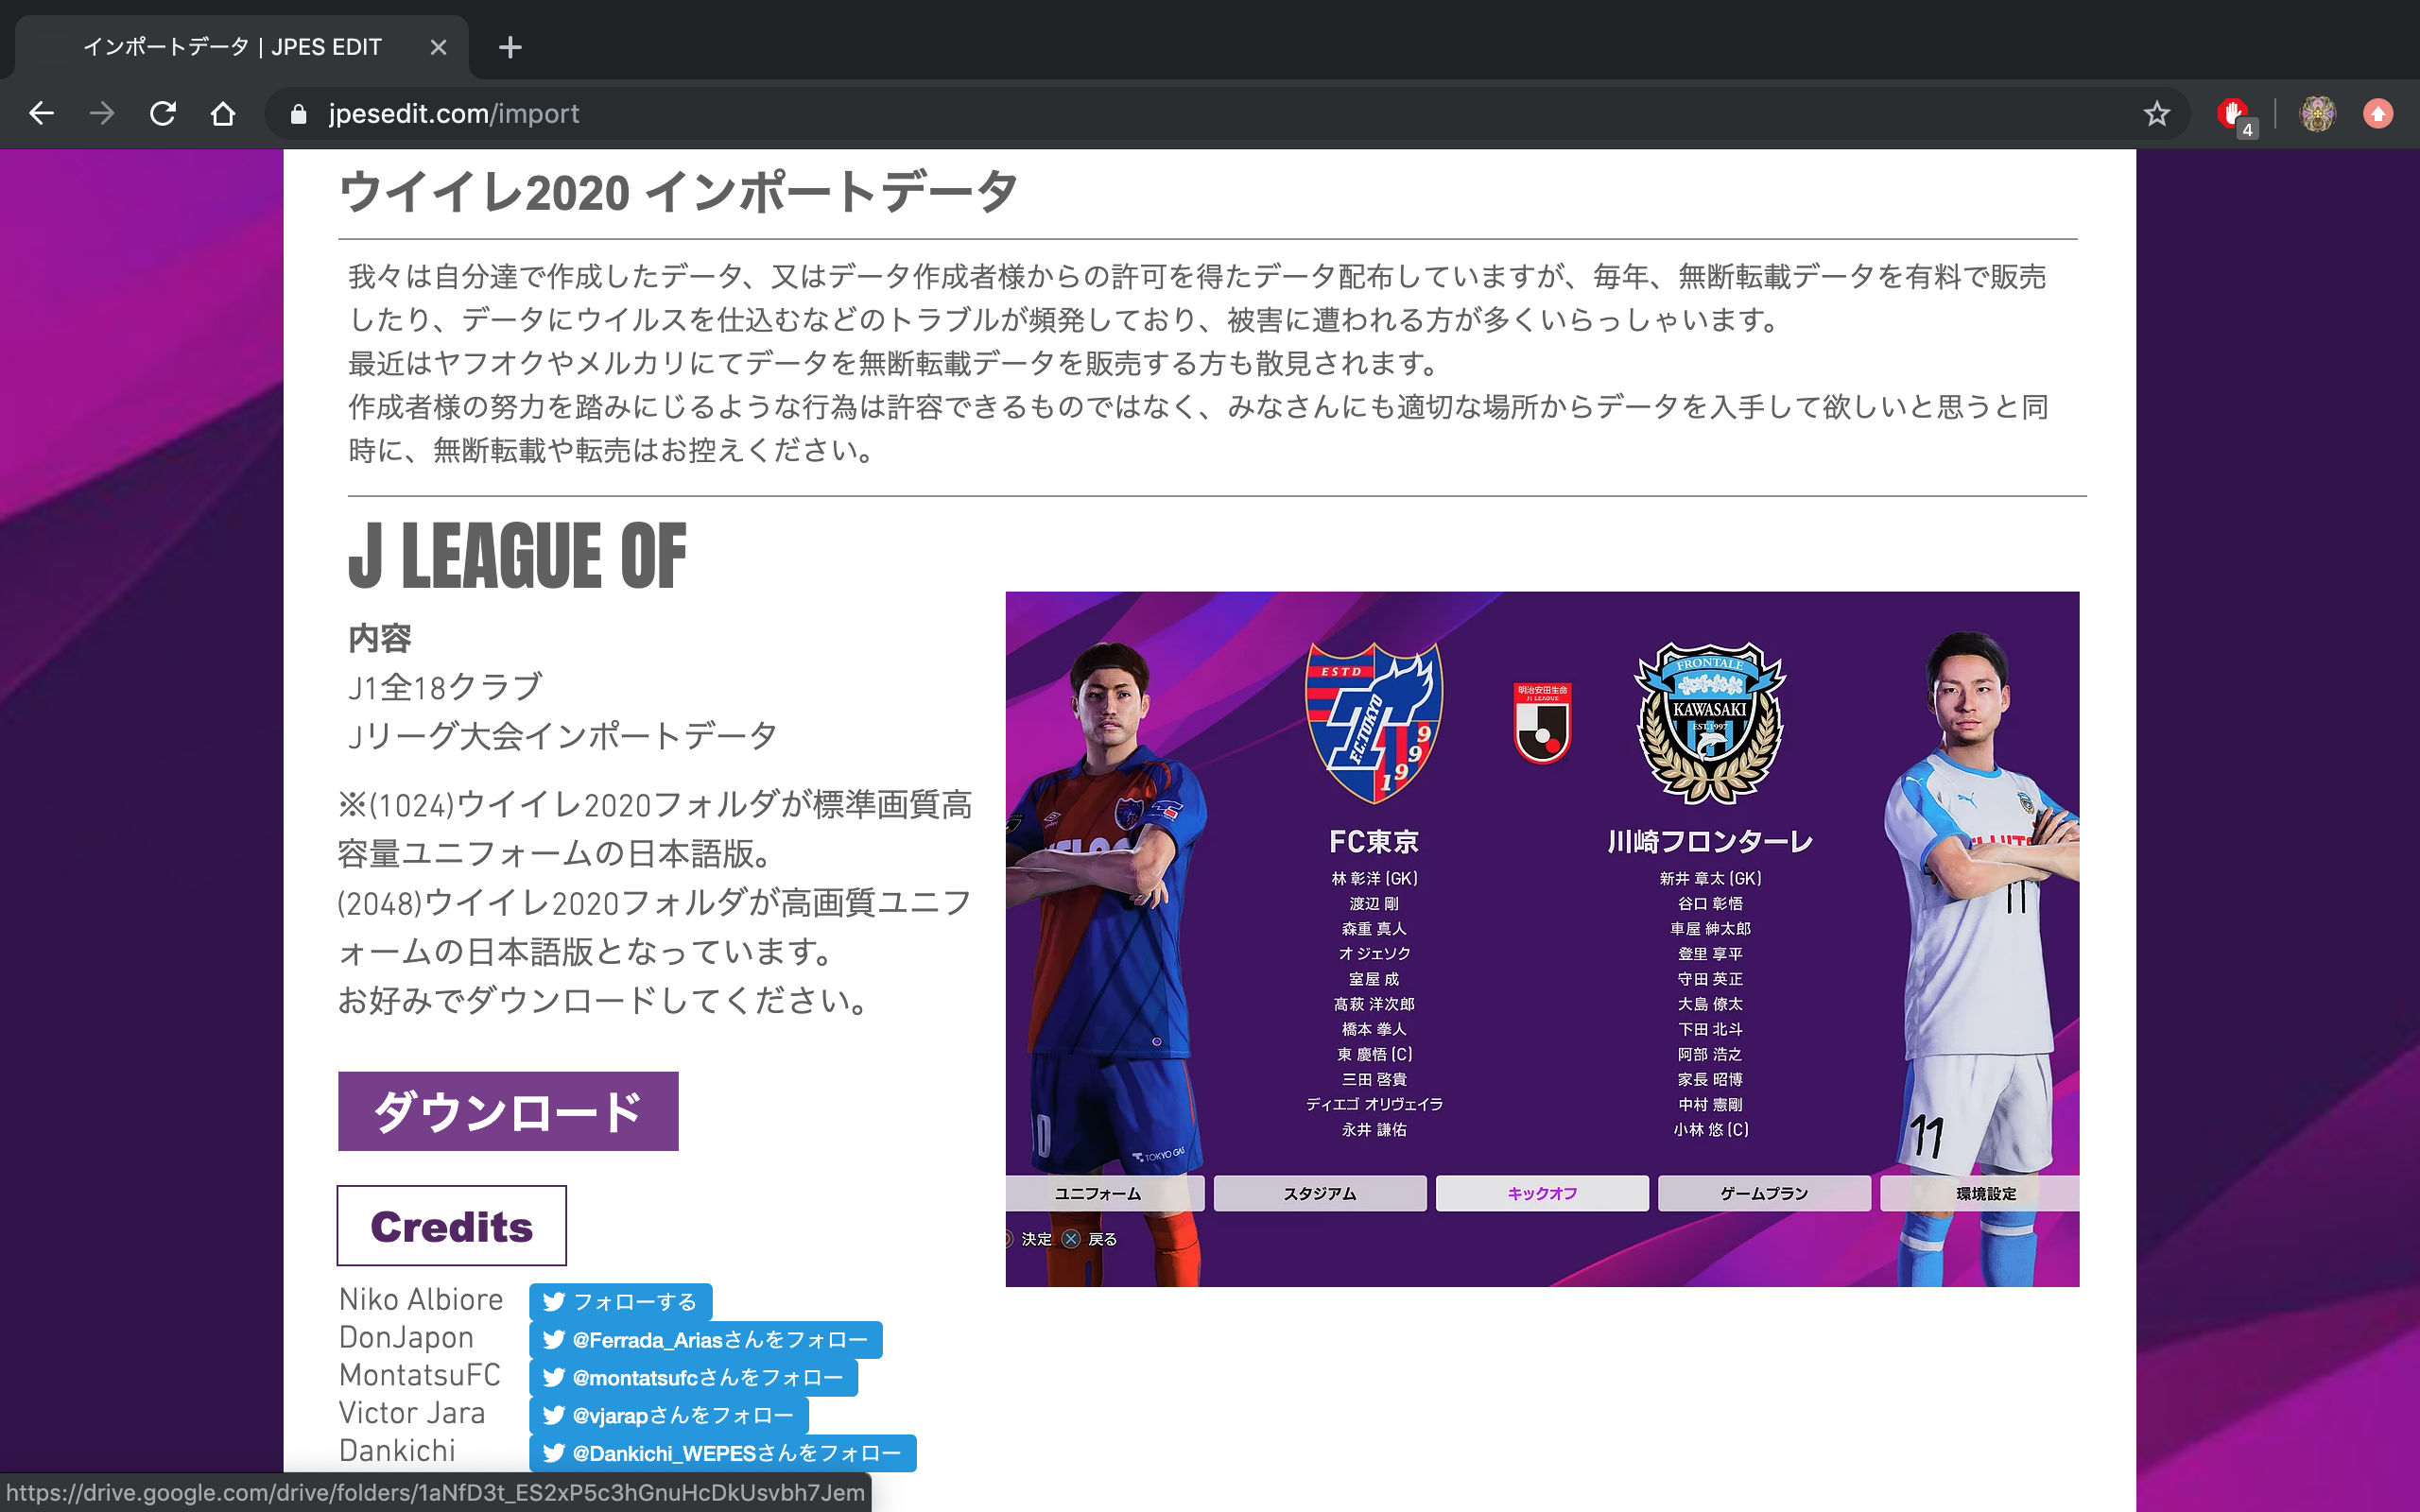Image resolution: width=2420 pixels, height=1512 pixels.
Task: Click @Dankichi_WEPES Twitter follow link
Action: 719,1452
